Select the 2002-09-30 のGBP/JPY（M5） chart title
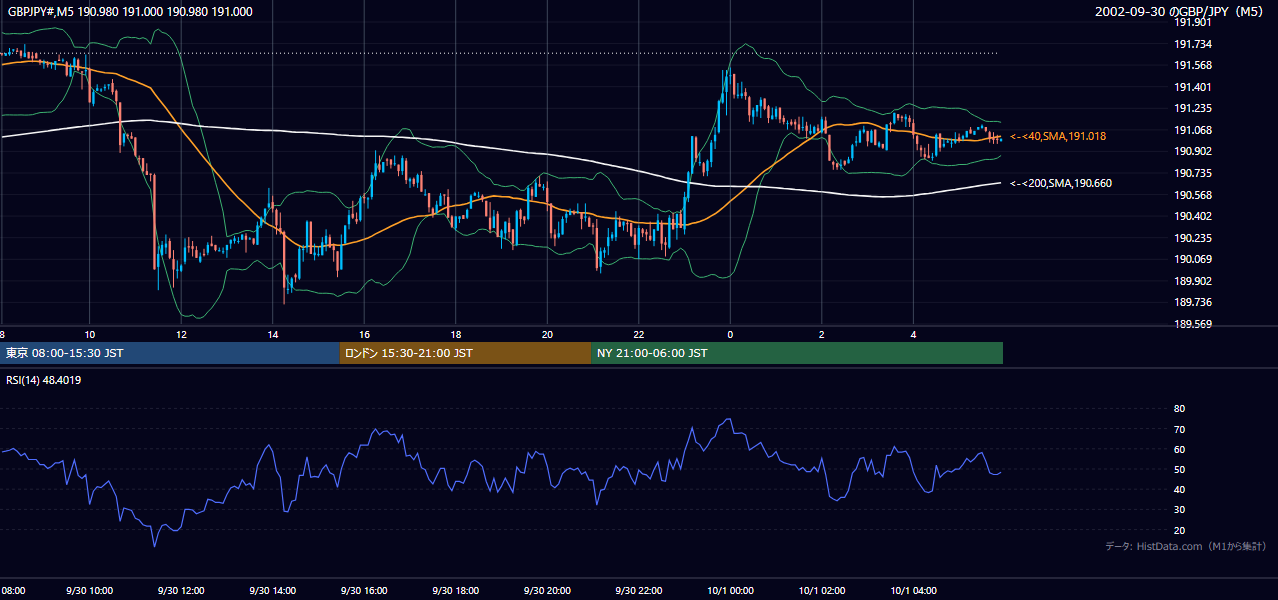This screenshot has width=1278, height=600. (1181, 12)
